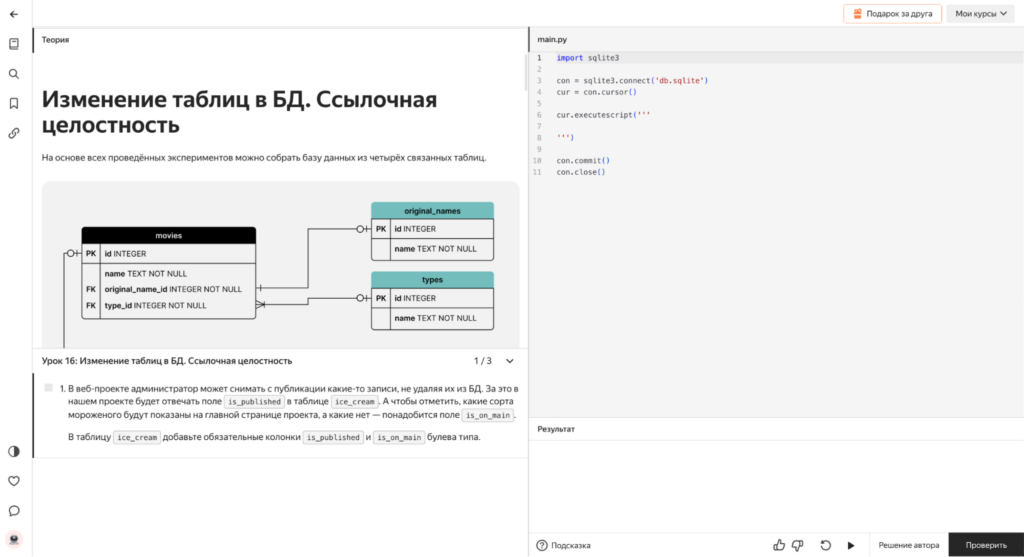Open bookmarks from the sidebar
Viewport: 1024px width, 557px height.
(x=14, y=103)
